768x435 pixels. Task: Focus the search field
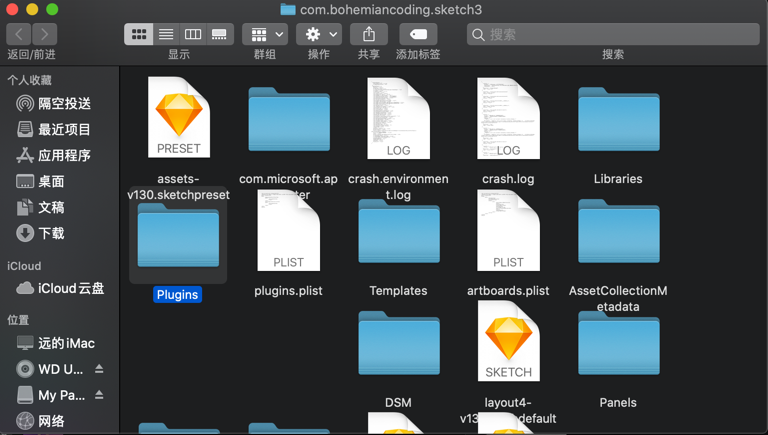pyautogui.click(x=613, y=34)
